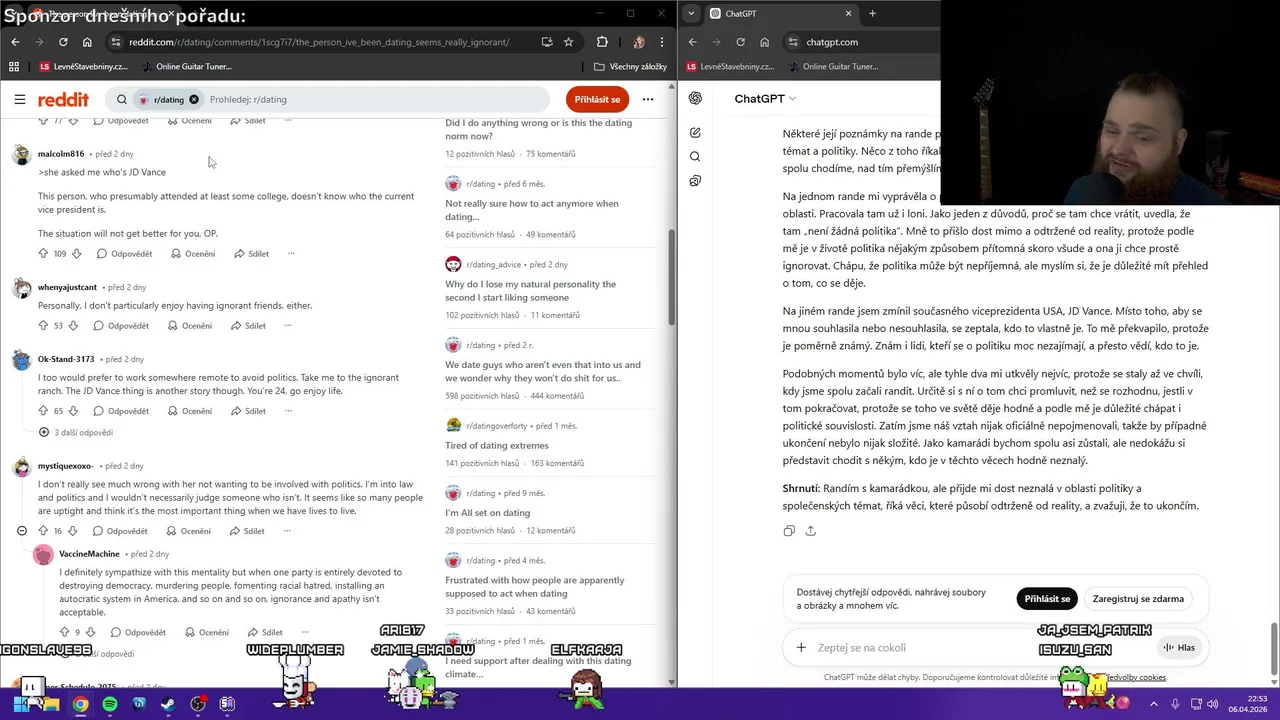The width and height of the screenshot is (1280, 720).
Task: Bookmark the Reddit page with star
Action: tap(569, 42)
